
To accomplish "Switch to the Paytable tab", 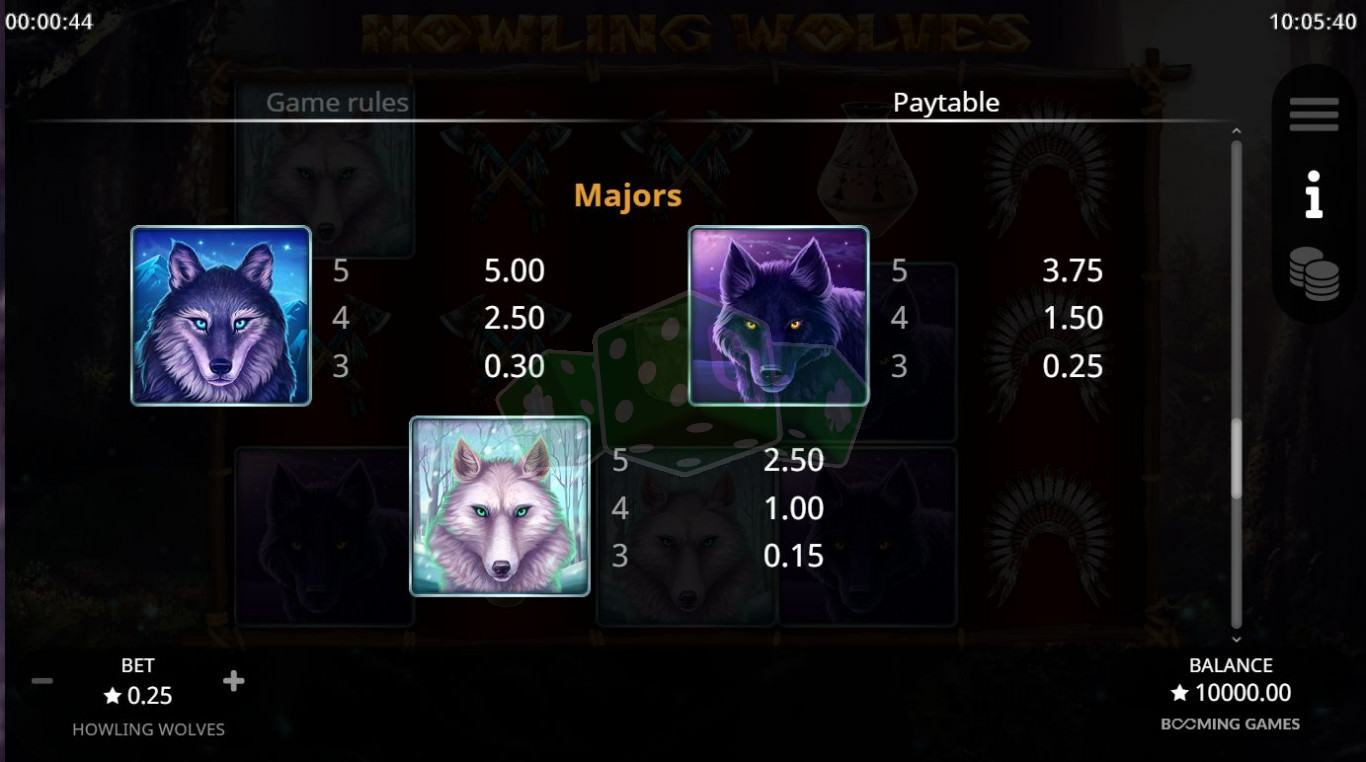I will point(946,102).
